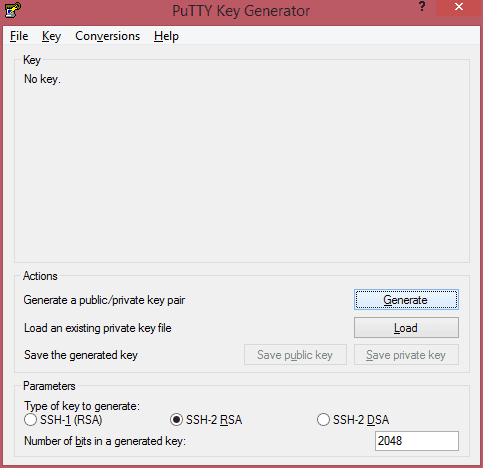
Task: Click the Save public key button
Action: 295,355
